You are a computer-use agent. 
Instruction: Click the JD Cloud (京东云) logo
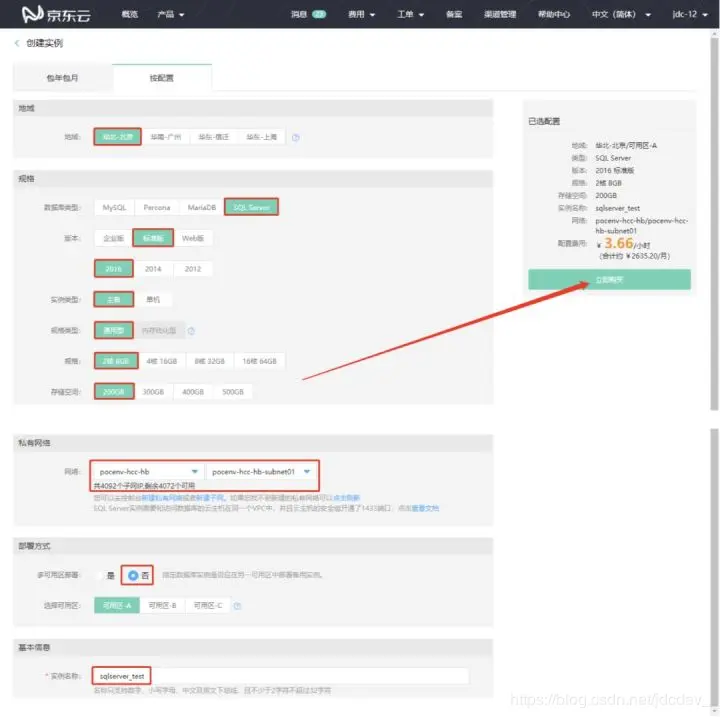tap(56, 14)
